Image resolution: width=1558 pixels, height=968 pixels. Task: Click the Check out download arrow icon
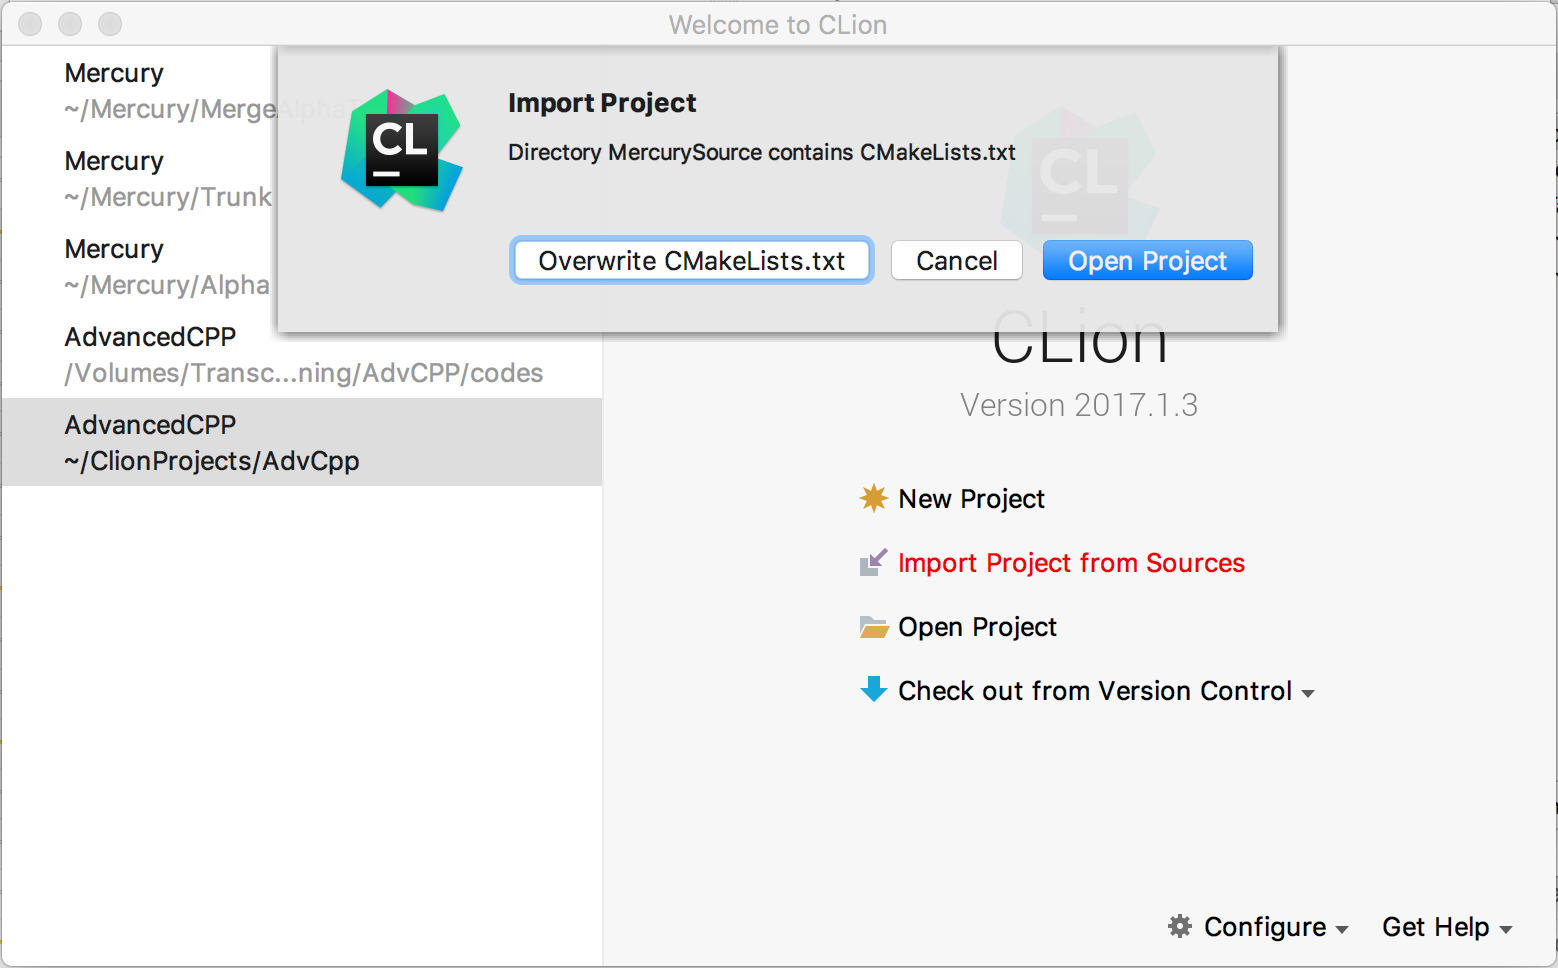point(874,689)
